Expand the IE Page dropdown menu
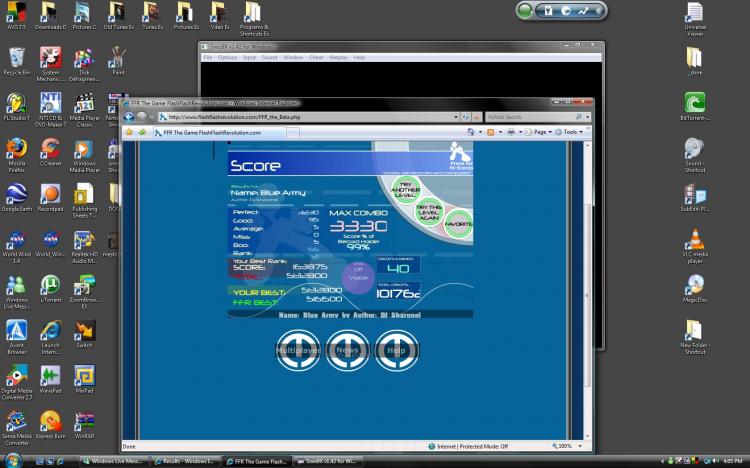Screen dimensions: 750x468 tap(540, 131)
